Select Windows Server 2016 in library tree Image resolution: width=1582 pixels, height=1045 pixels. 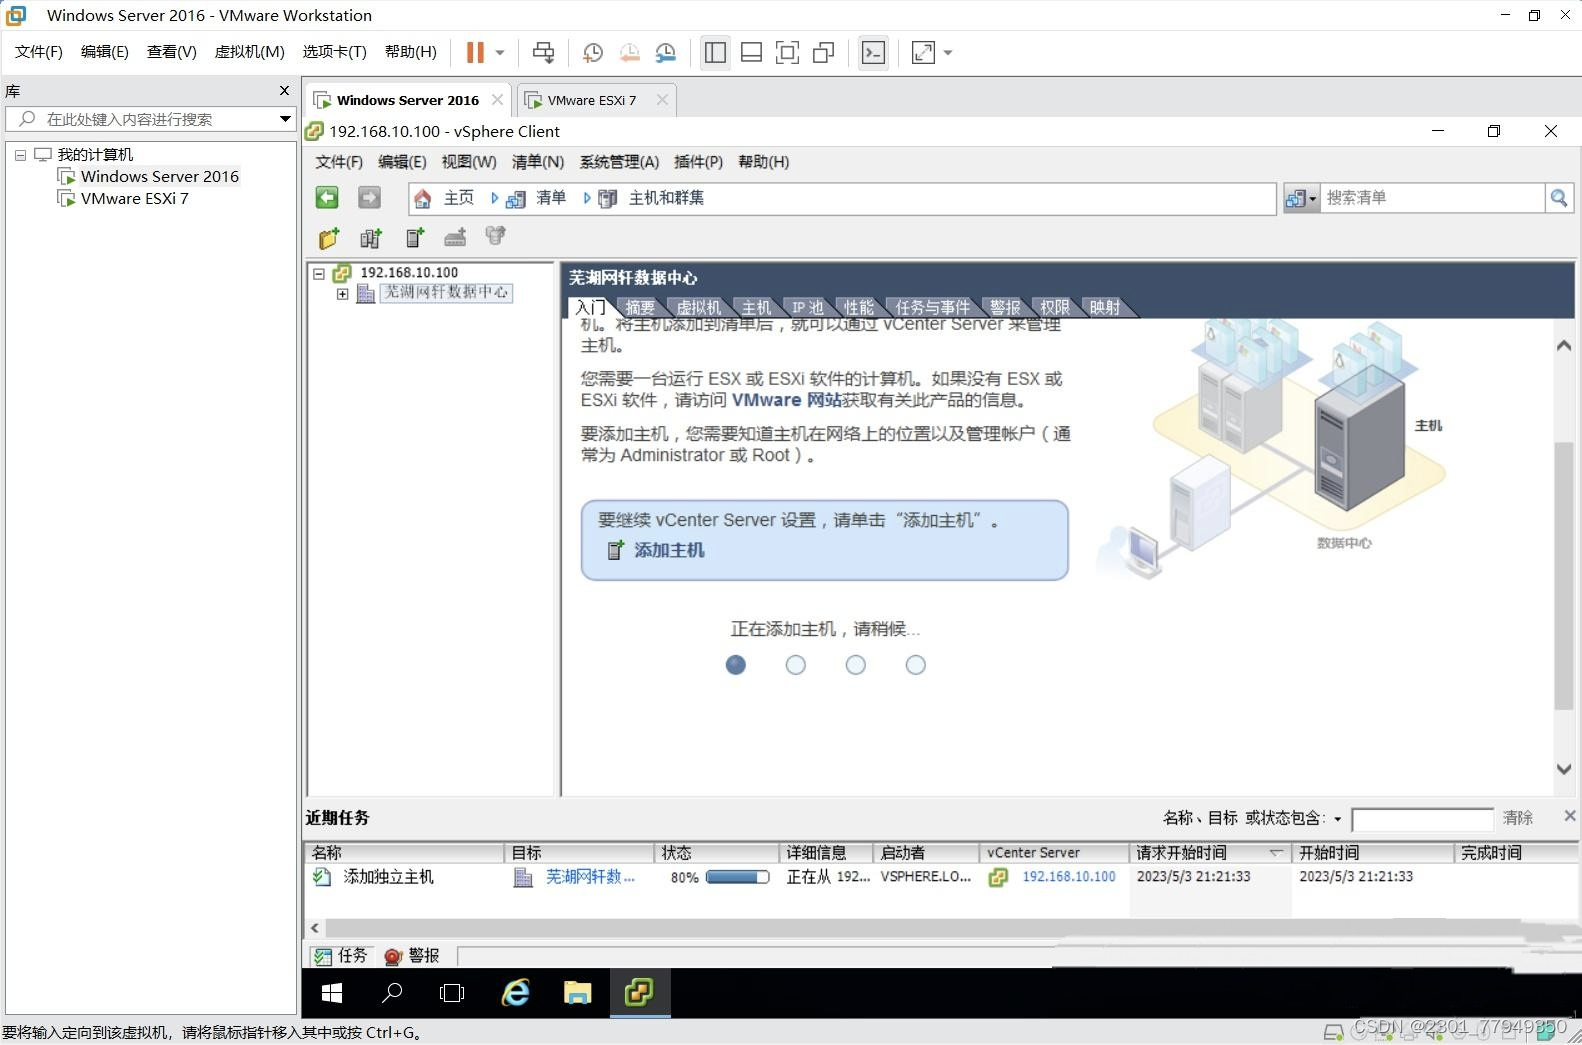tap(159, 176)
